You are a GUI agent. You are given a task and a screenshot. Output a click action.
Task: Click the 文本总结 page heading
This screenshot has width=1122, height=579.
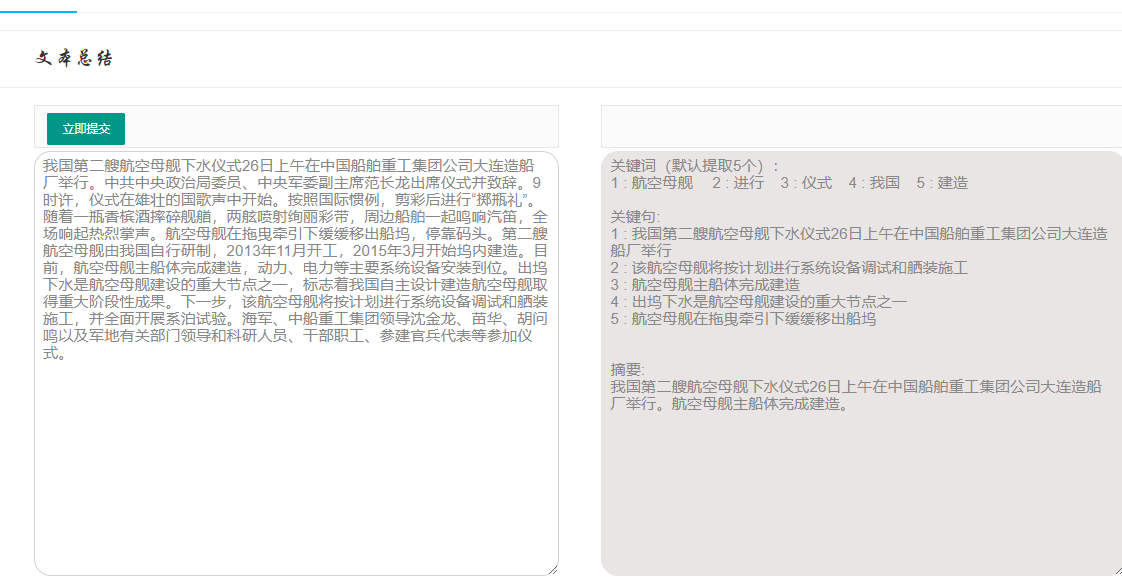click(74, 59)
